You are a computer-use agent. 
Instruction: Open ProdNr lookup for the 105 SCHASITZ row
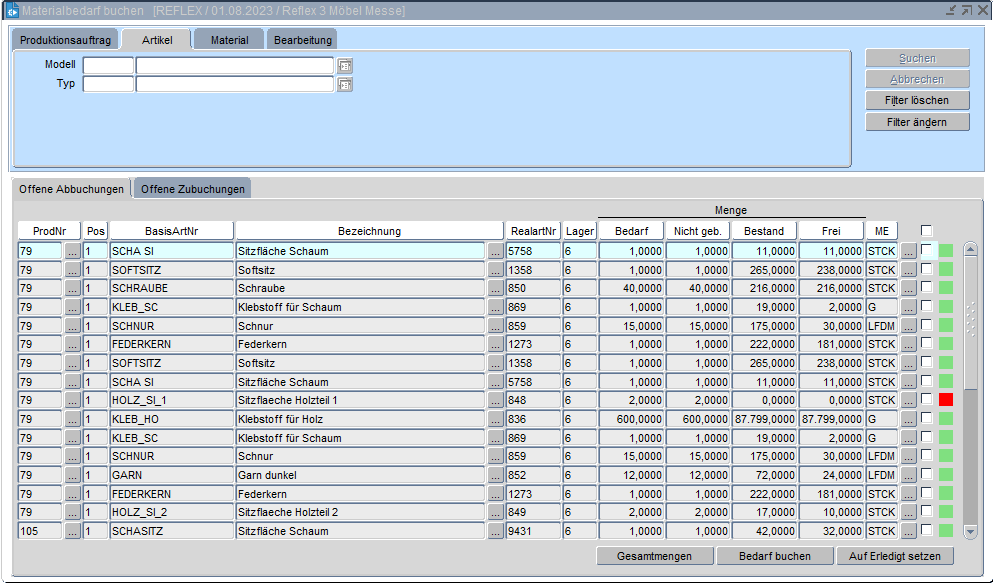coord(72,531)
